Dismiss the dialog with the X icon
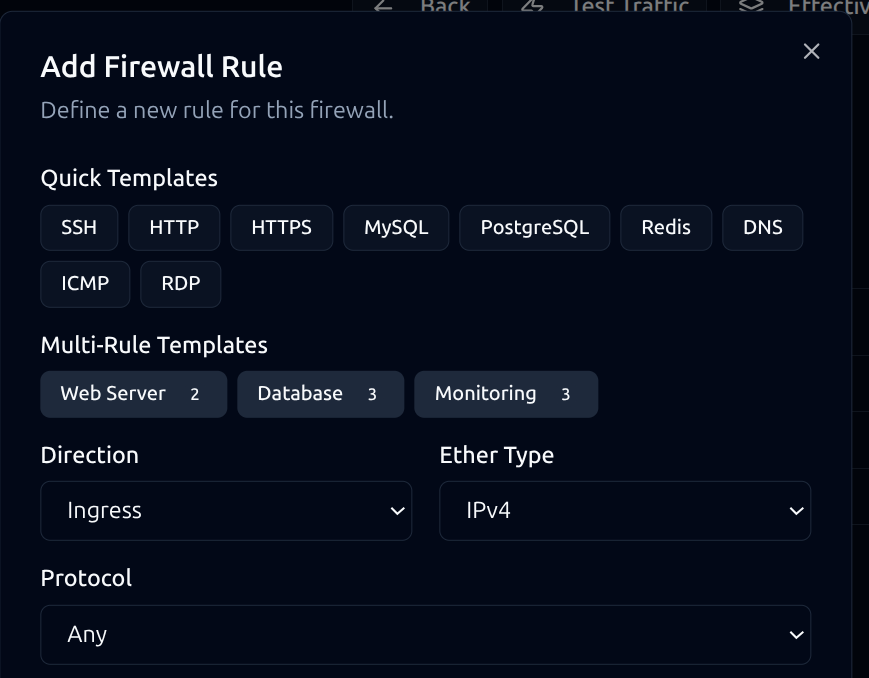The image size is (869, 678). click(811, 51)
